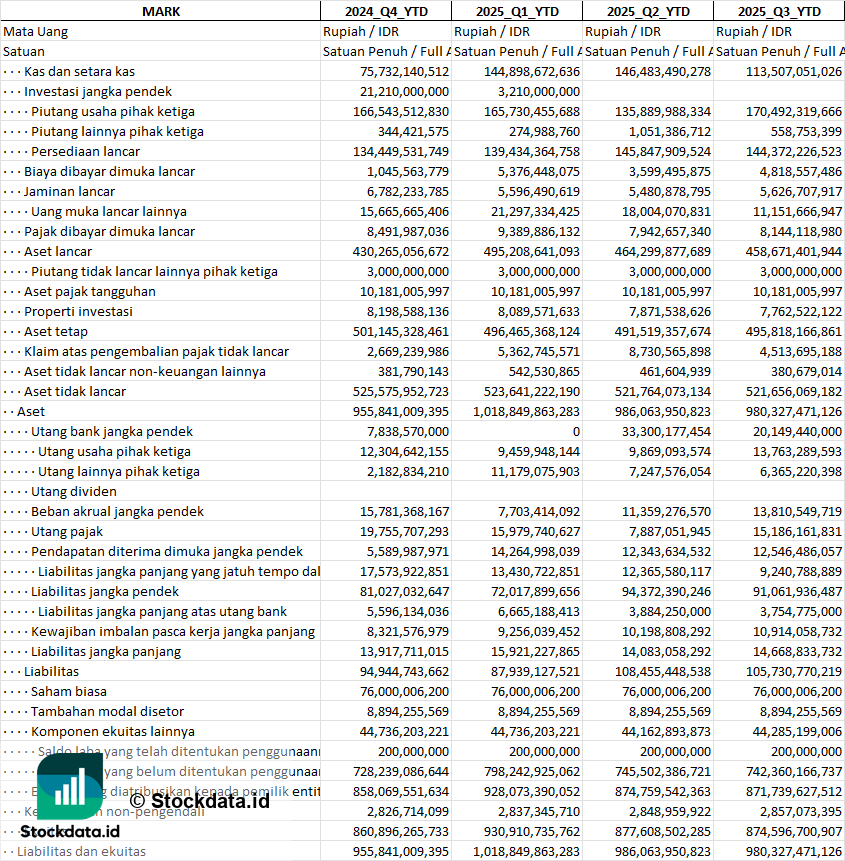Screen dimensions: 845x861
Task: Click inventory value 139,434,364,758
Action: pos(531,152)
